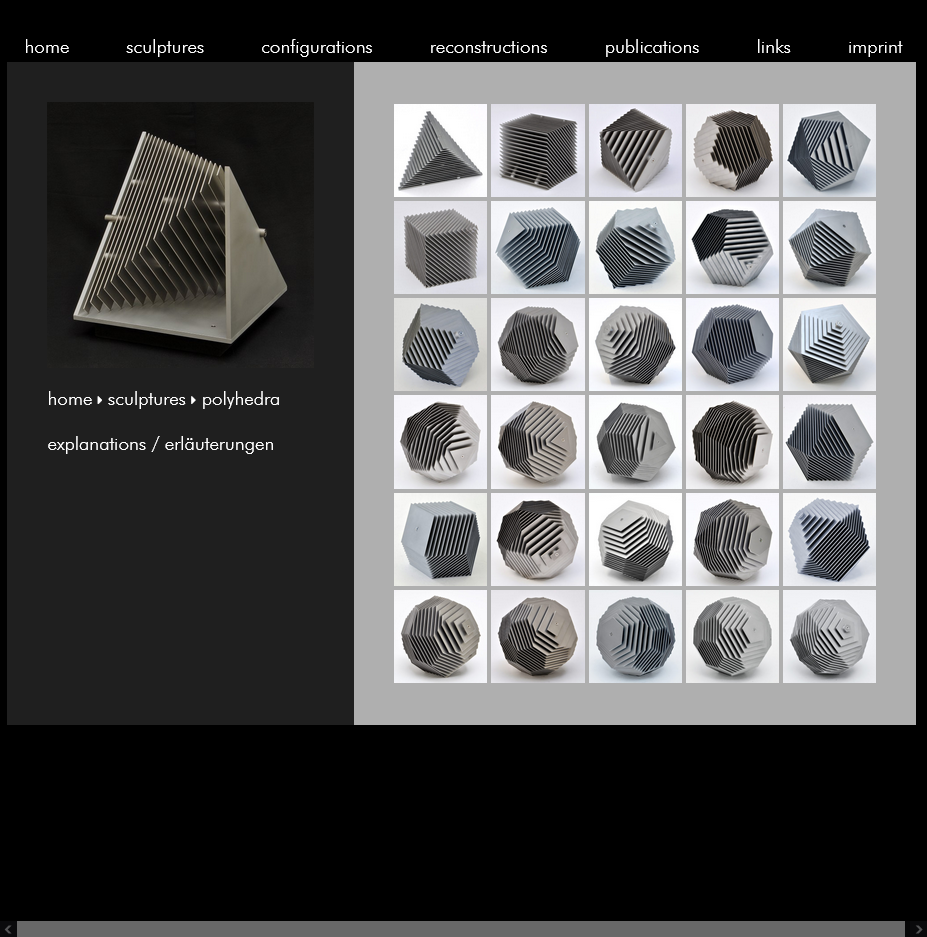The height and width of the screenshot is (937, 927).
Task: Select fifth-row last thumbnail polyhedron
Action: coord(830,540)
